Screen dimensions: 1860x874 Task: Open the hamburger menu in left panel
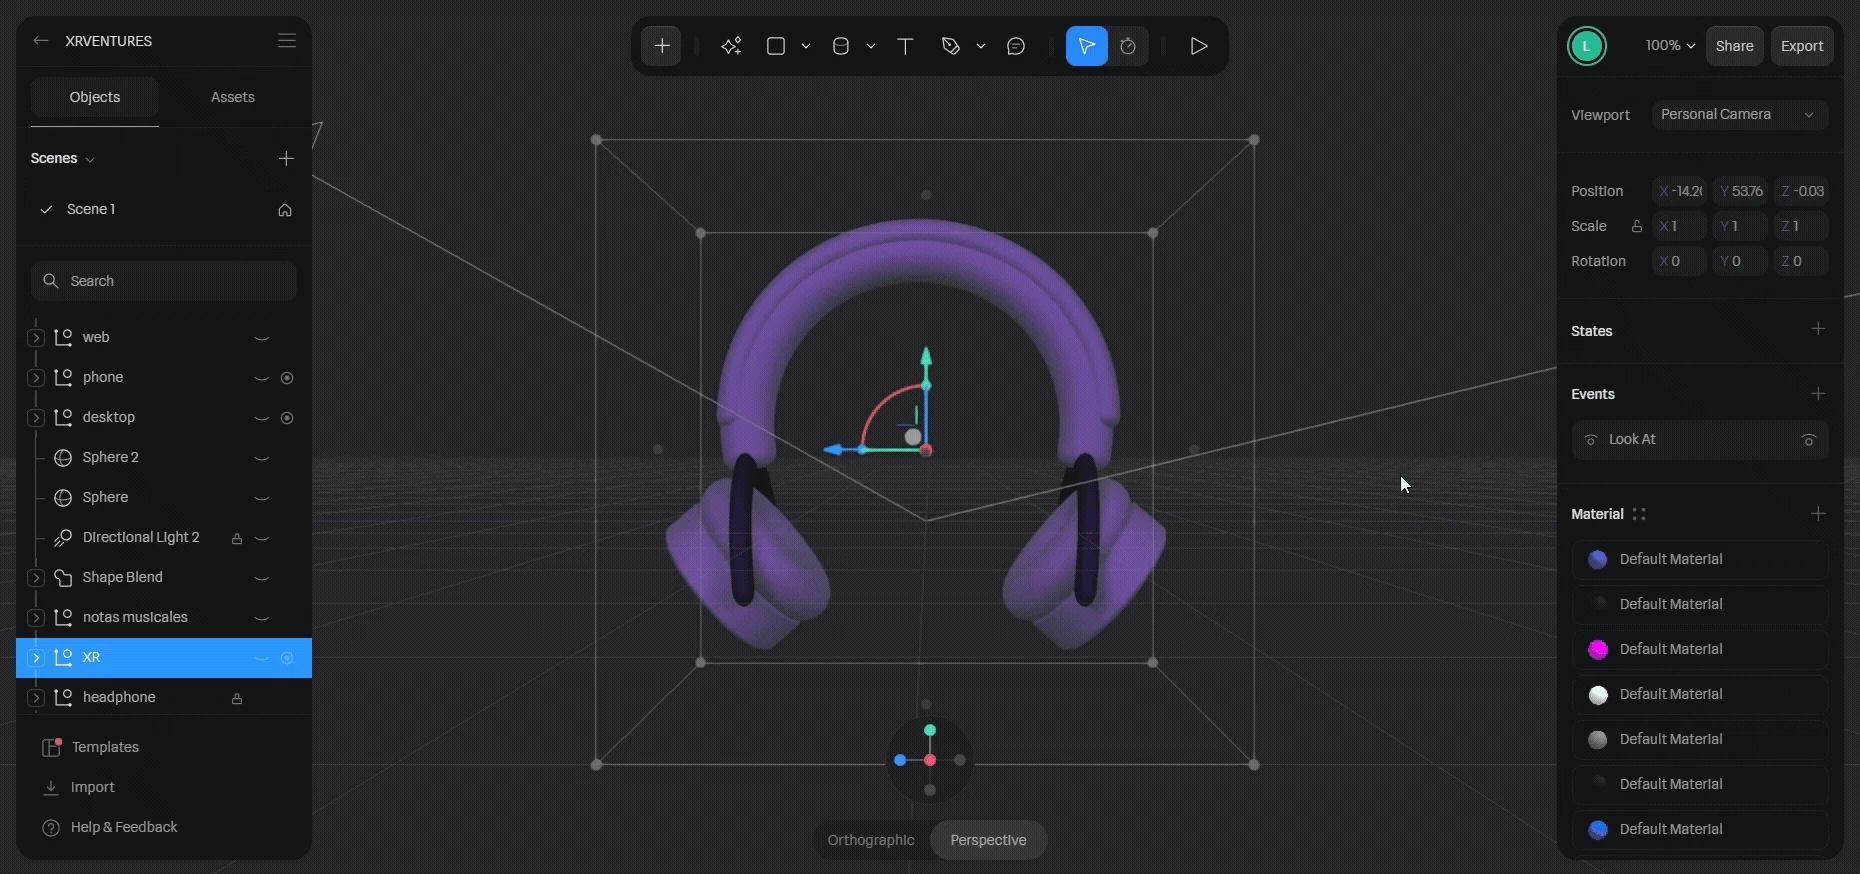pyautogui.click(x=287, y=41)
